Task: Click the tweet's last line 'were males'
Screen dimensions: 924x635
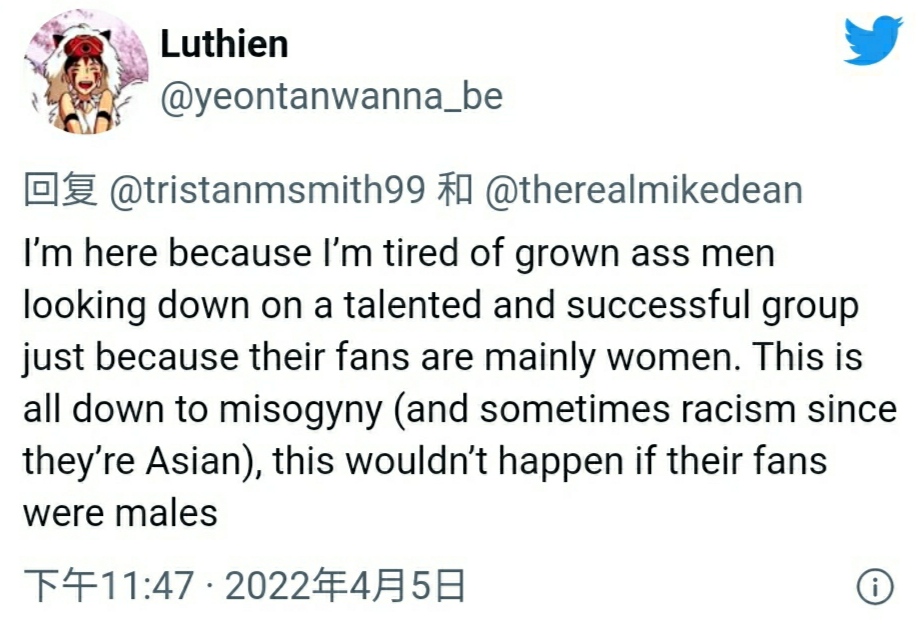Action: pos(120,512)
